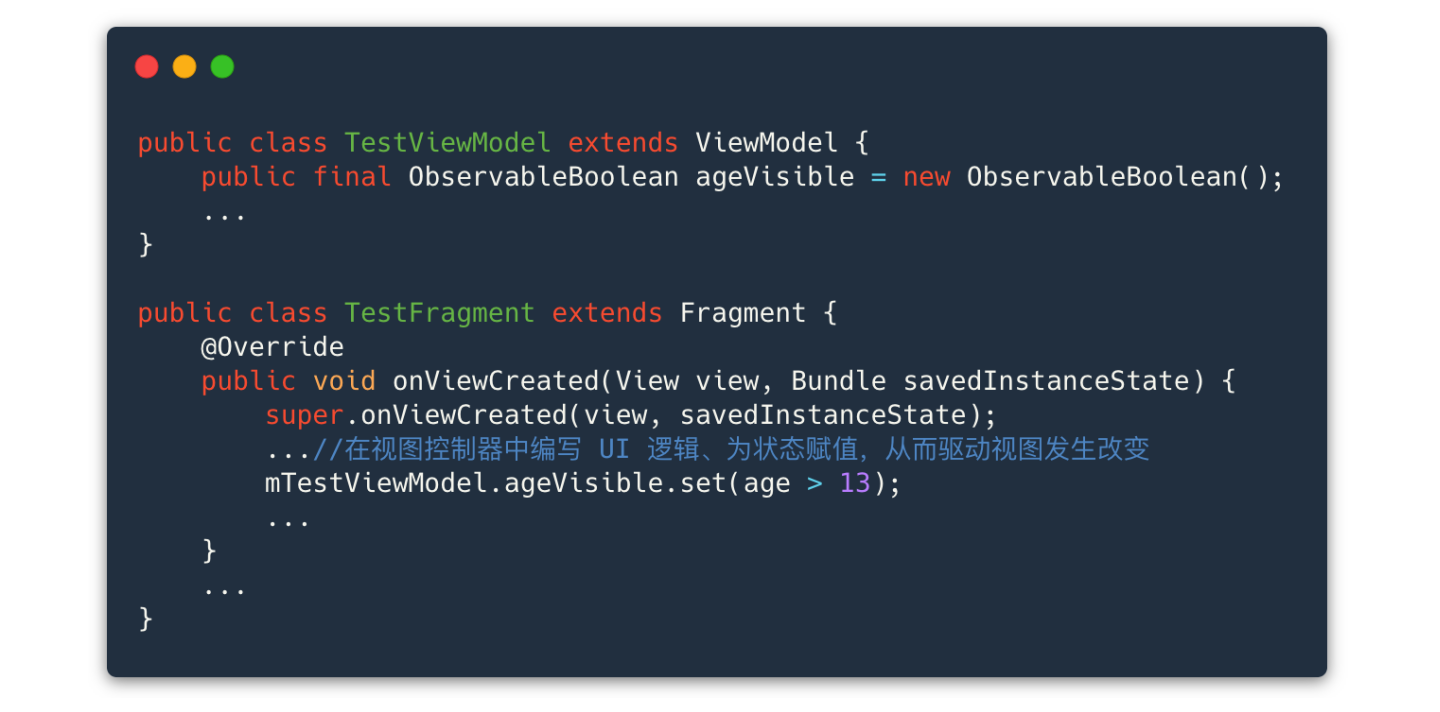Click the savedInstanceState parameter in signature

(1047, 381)
